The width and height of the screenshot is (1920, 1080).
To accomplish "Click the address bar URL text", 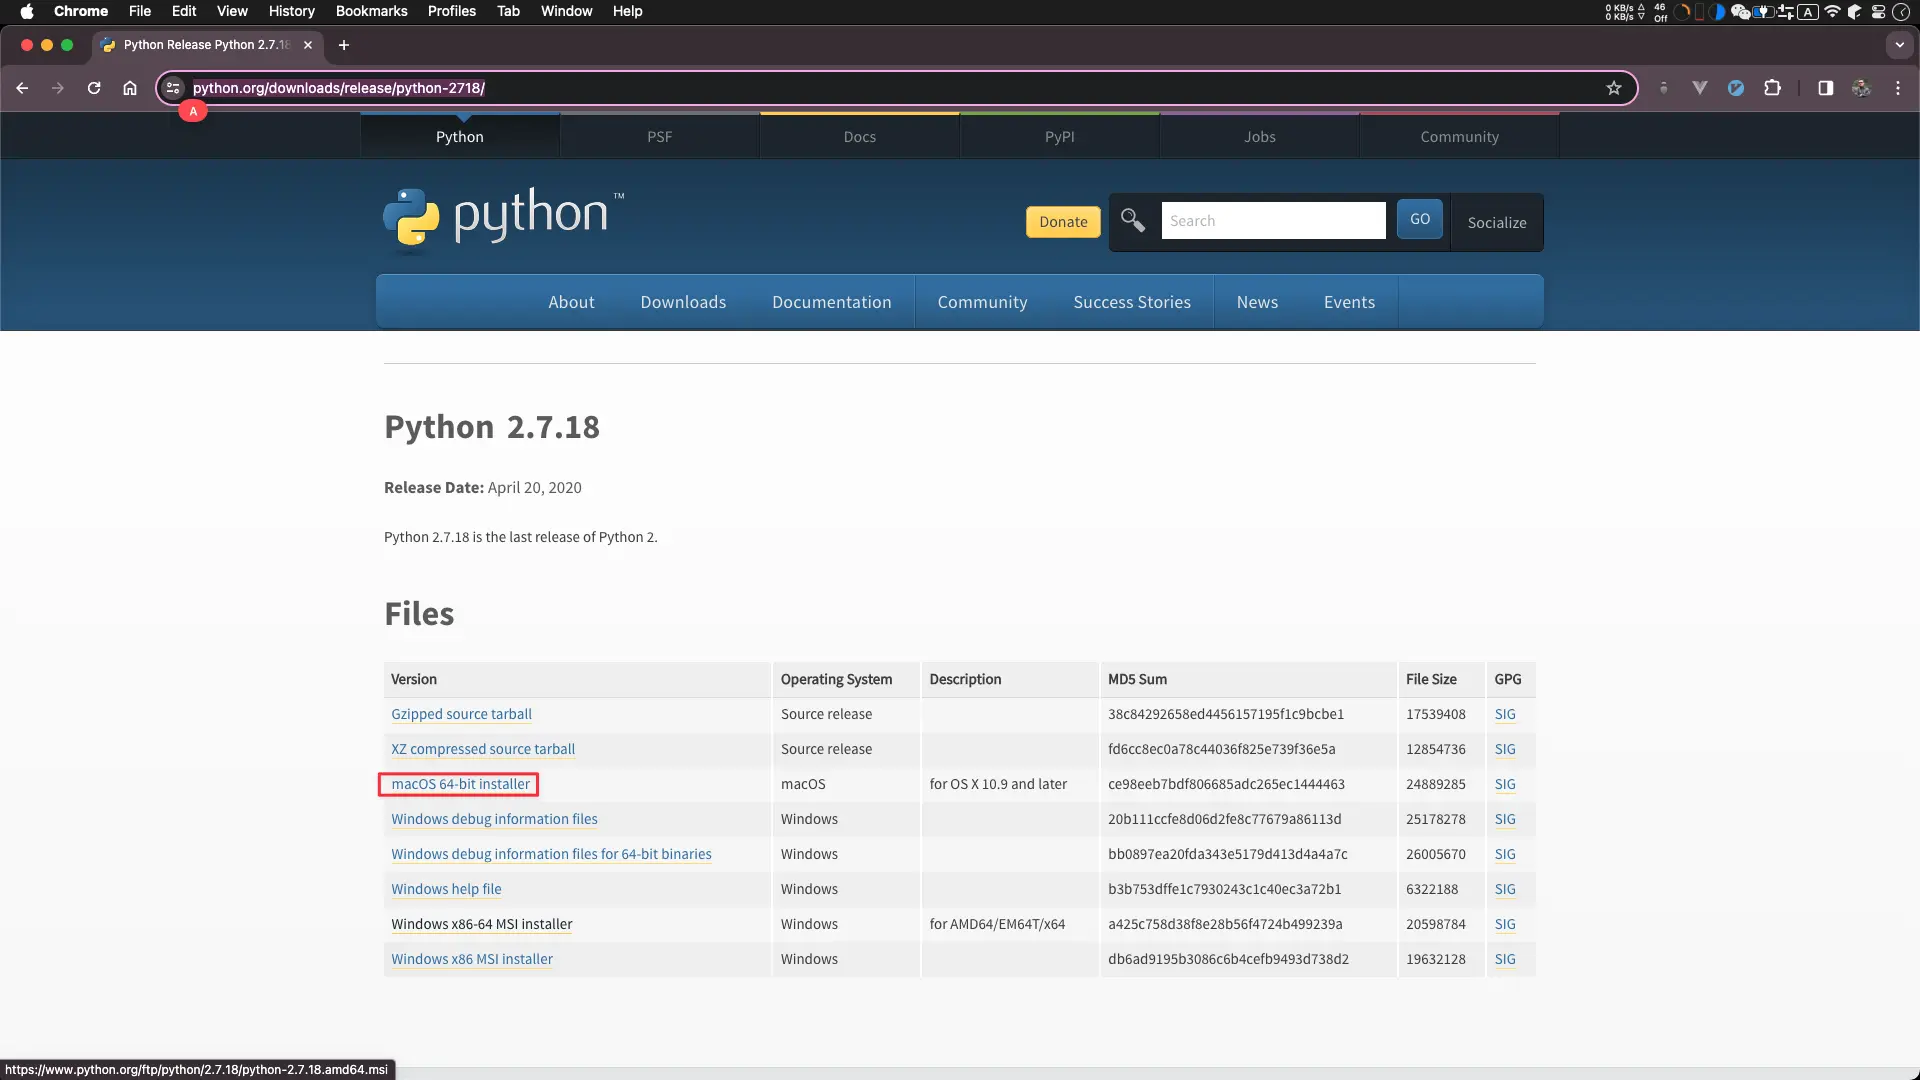I will (339, 88).
